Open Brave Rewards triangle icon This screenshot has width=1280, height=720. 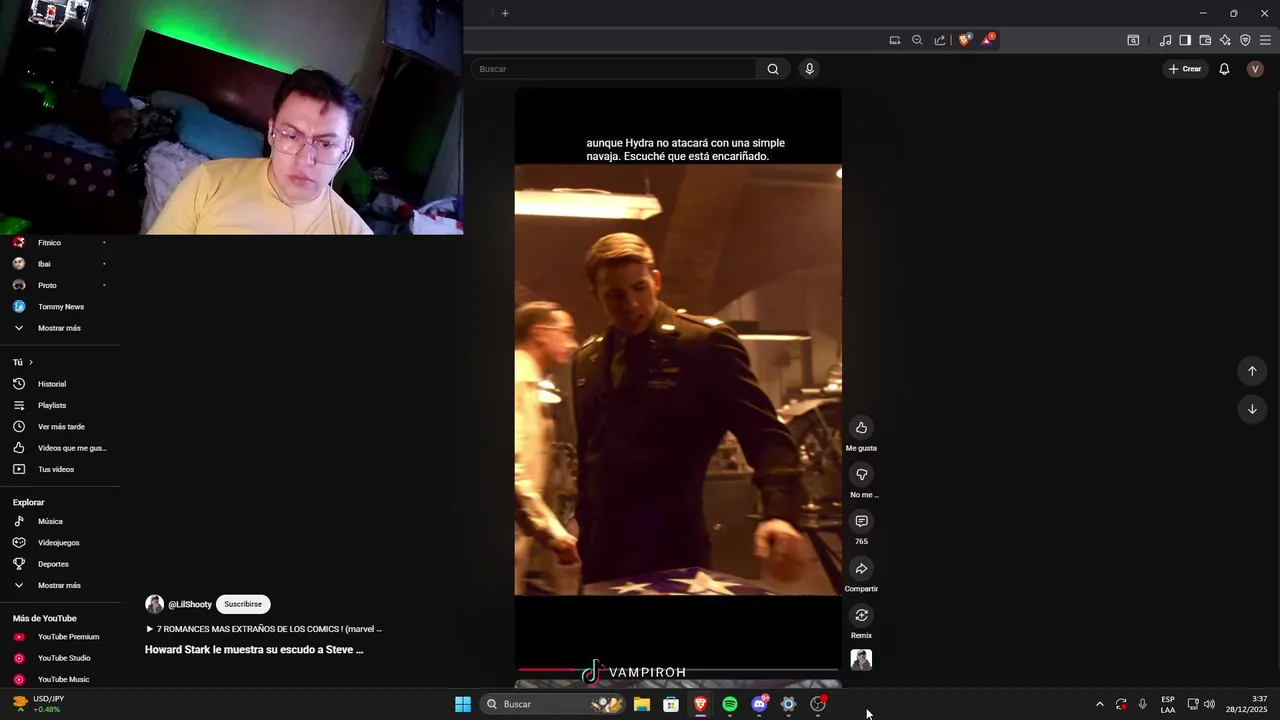(988, 40)
